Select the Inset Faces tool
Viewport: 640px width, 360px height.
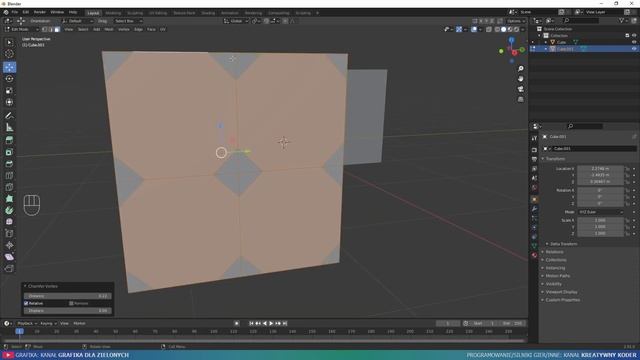pyautogui.click(x=9, y=152)
